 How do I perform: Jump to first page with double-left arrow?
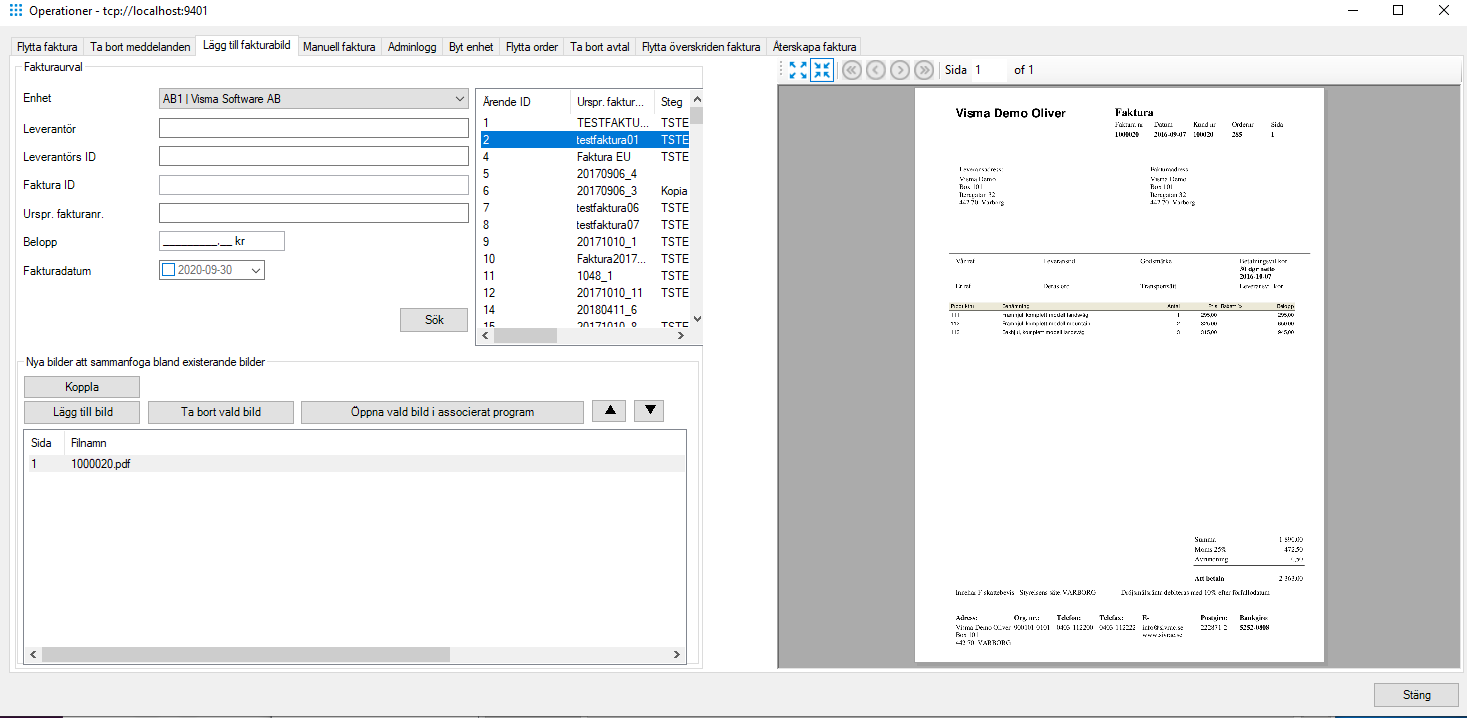tap(851, 70)
